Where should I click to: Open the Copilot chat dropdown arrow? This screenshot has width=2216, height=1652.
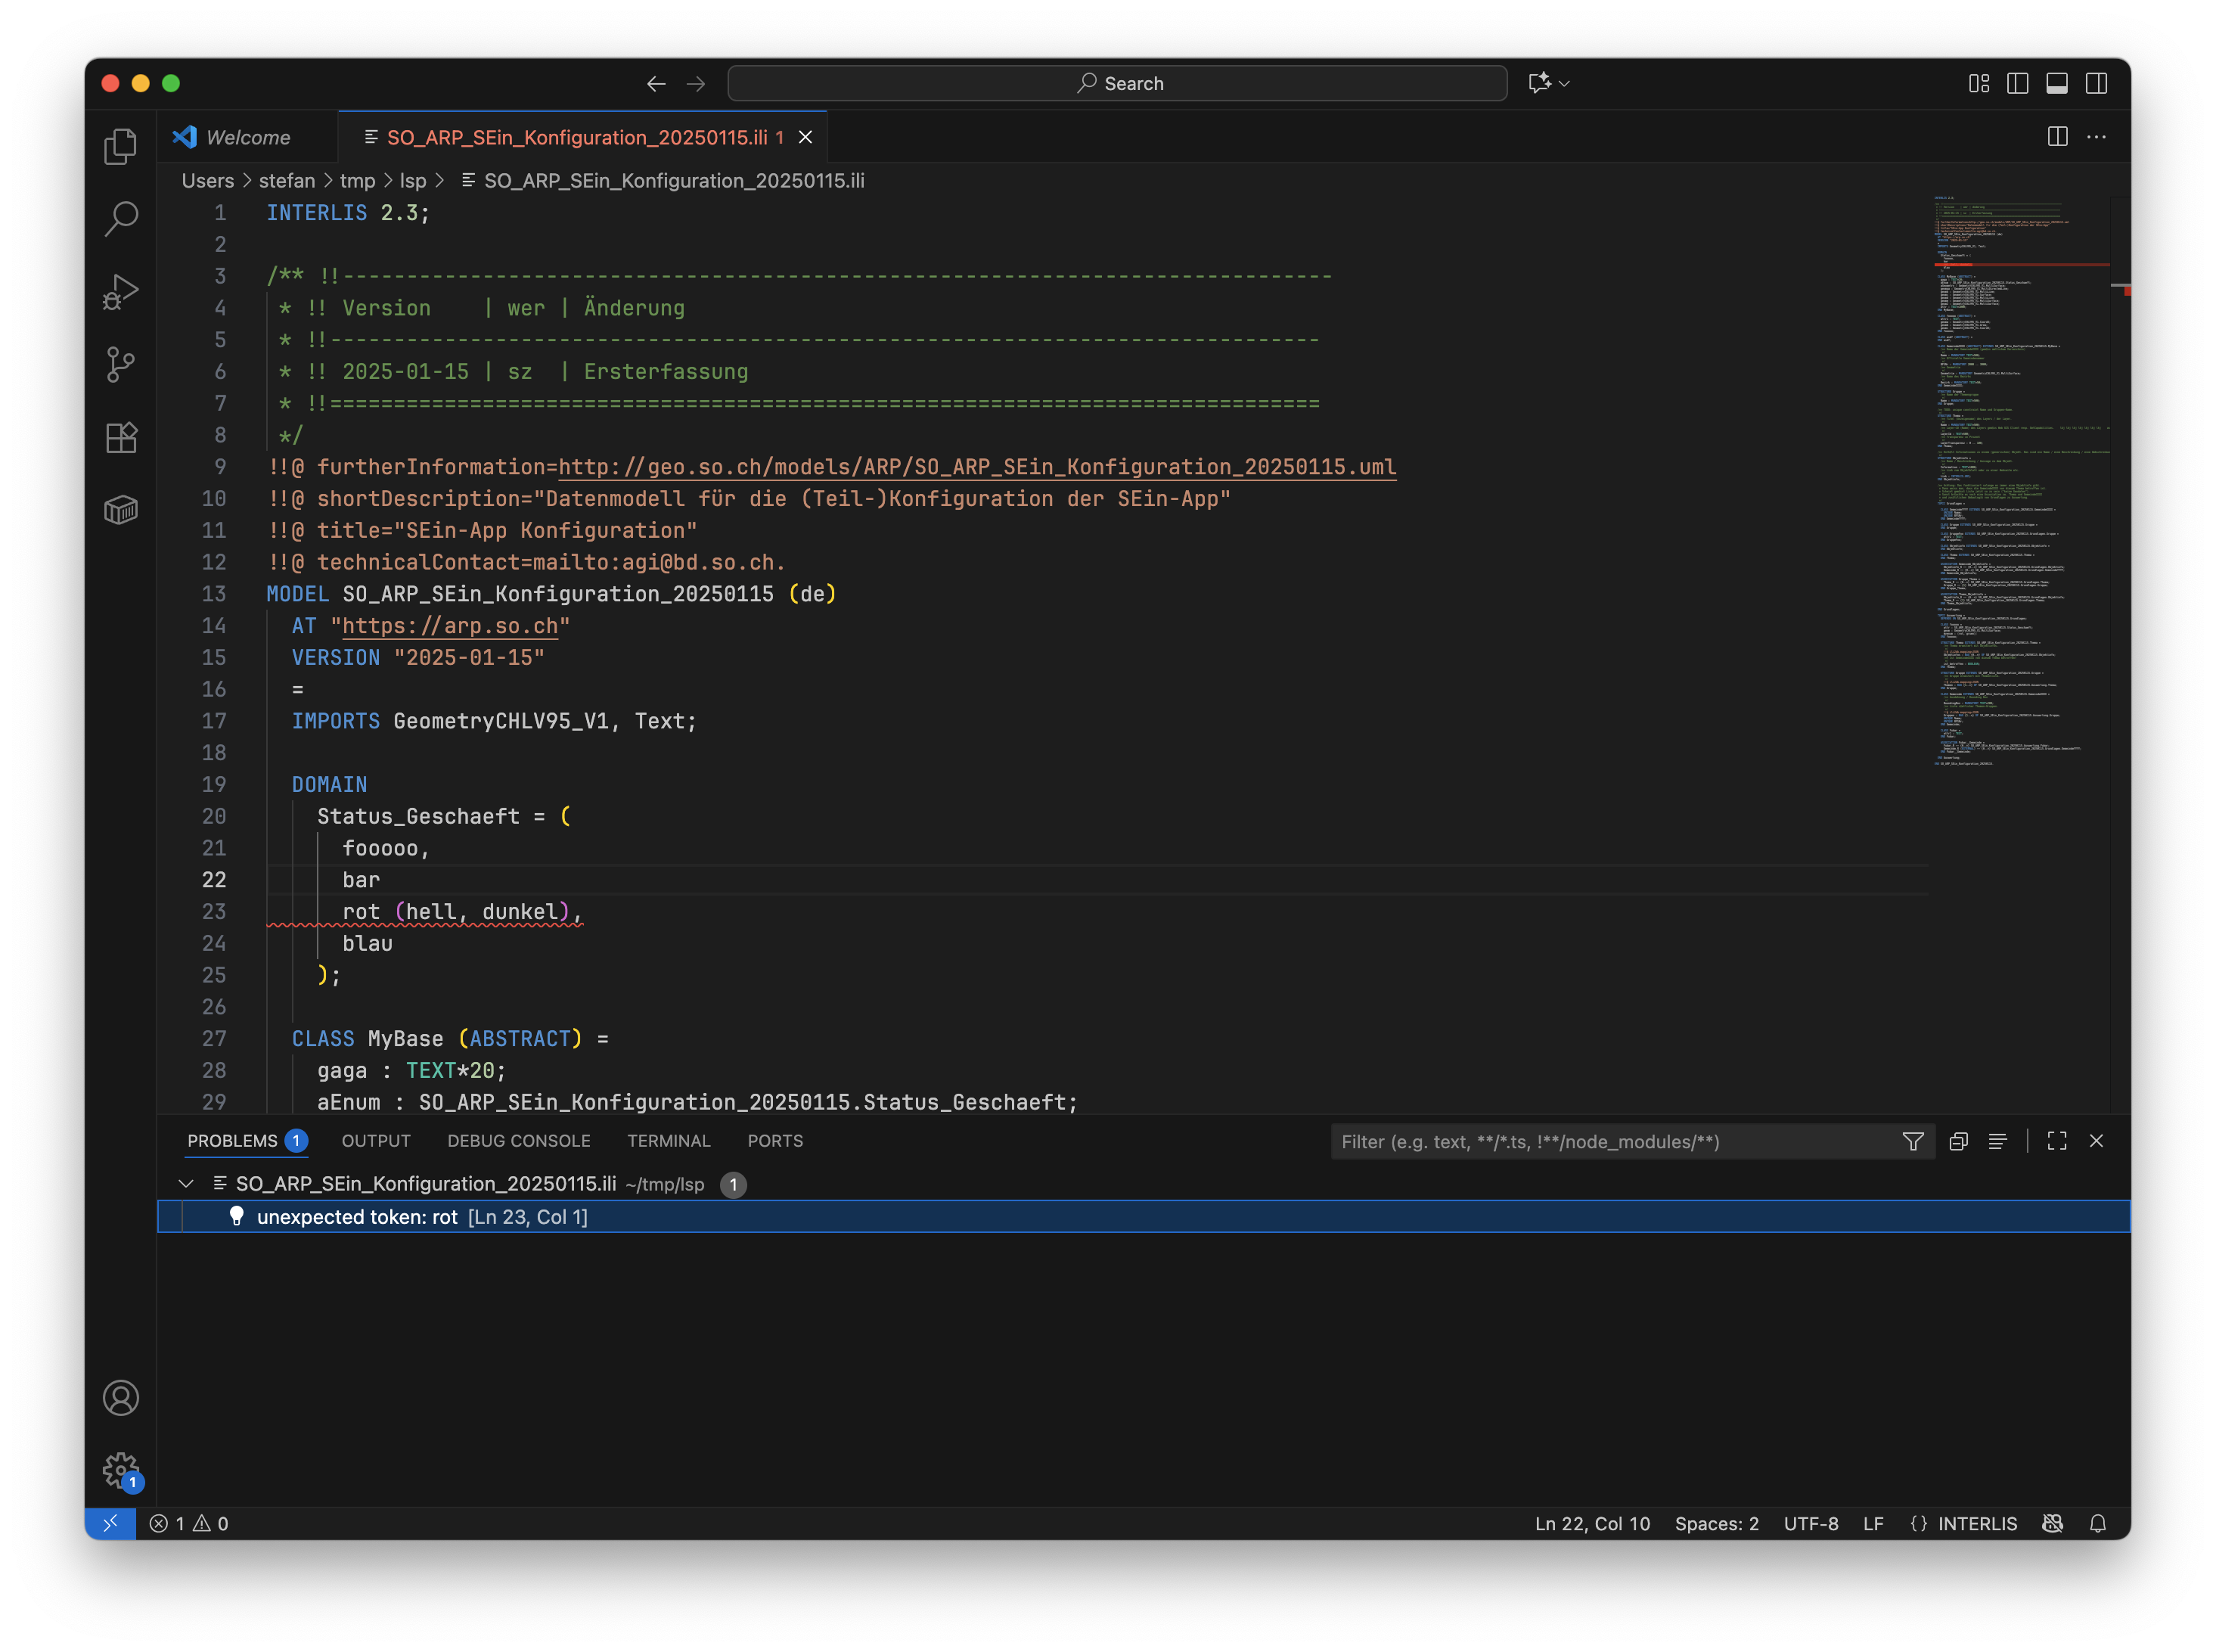click(x=1565, y=84)
